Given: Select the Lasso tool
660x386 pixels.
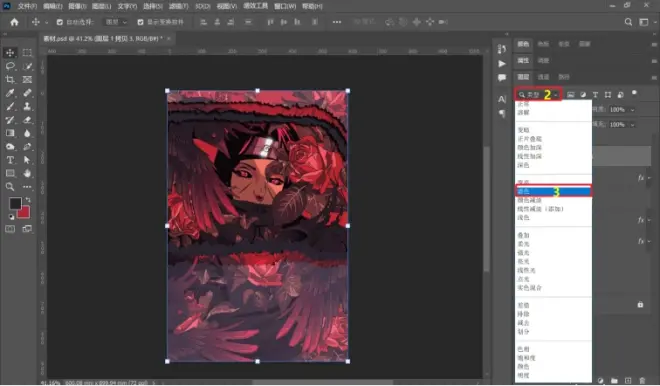Looking at the screenshot, I should click(x=10, y=66).
